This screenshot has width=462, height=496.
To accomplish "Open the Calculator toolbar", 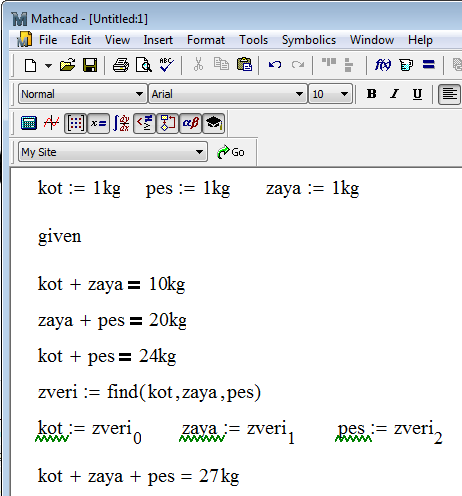I will [29, 123].
